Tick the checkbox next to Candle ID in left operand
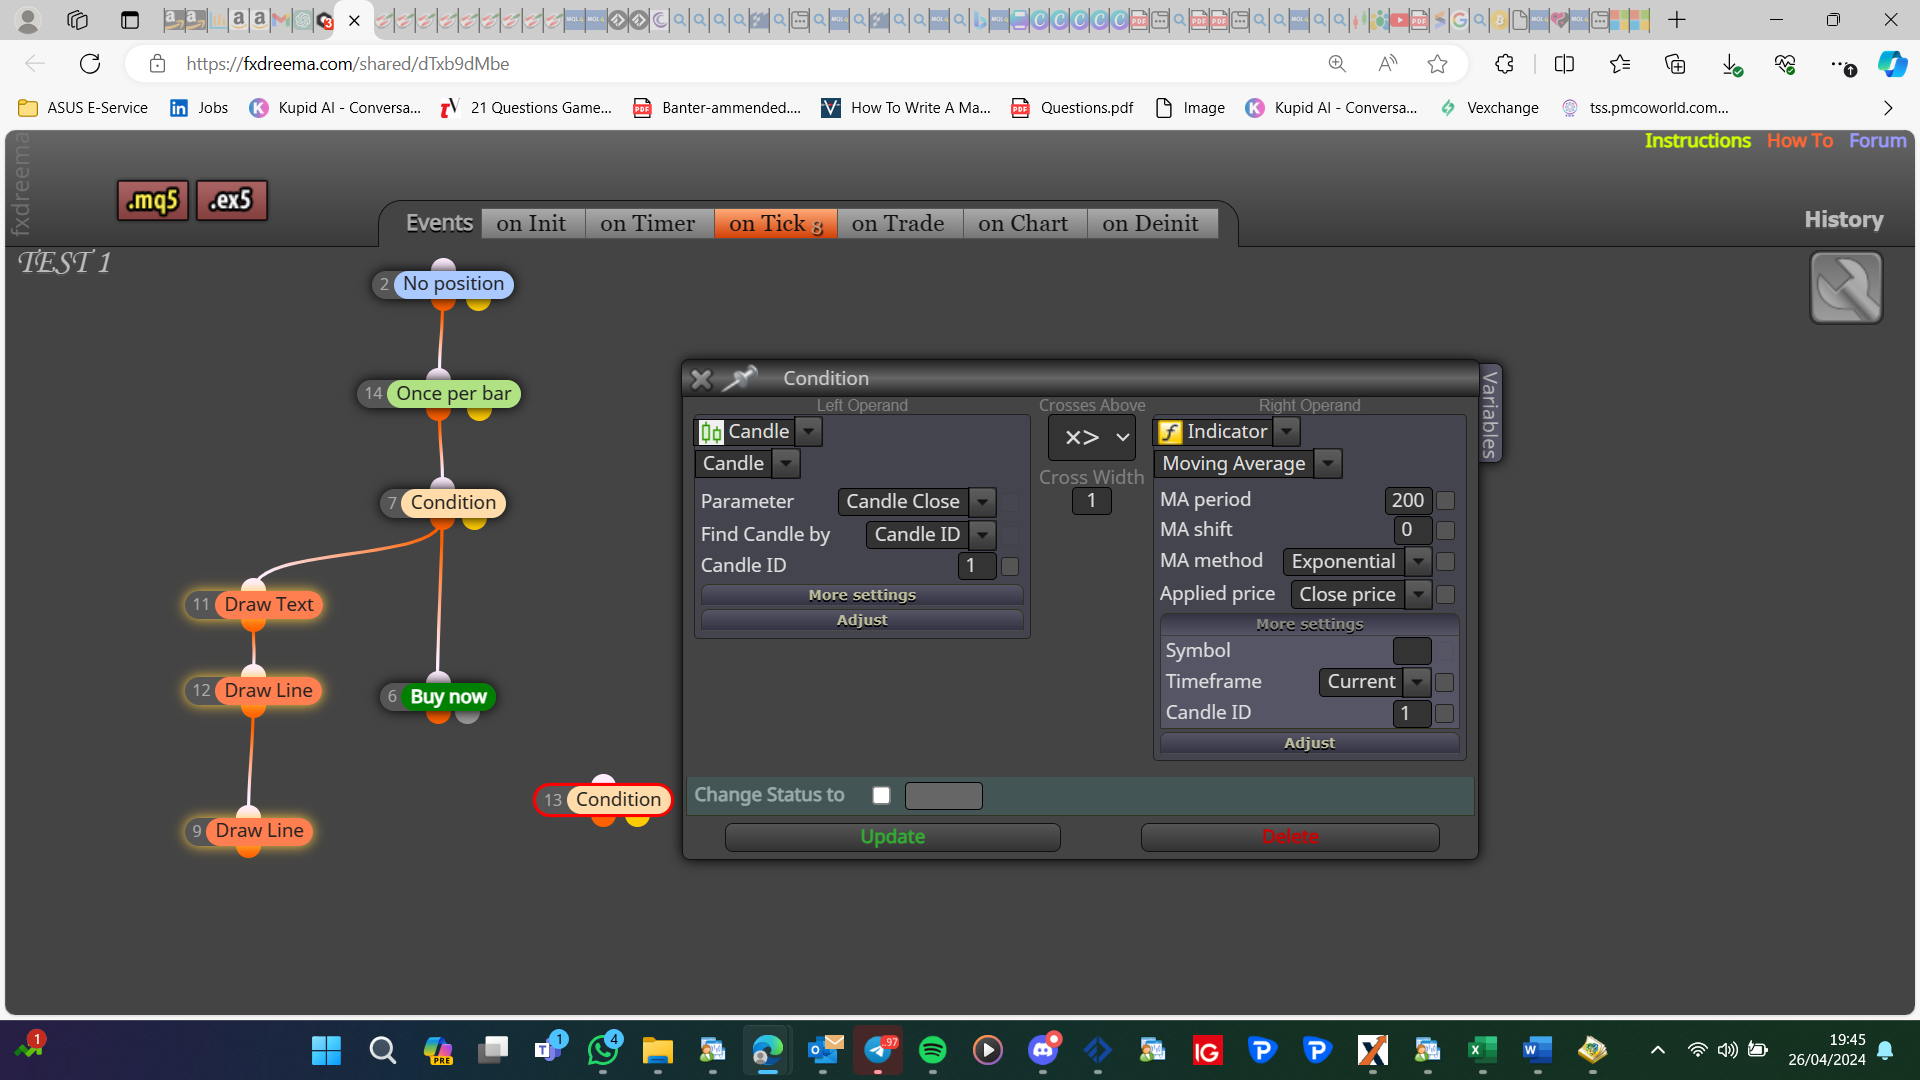Screen dimensions: 1920x1080 pos(1010,566)
